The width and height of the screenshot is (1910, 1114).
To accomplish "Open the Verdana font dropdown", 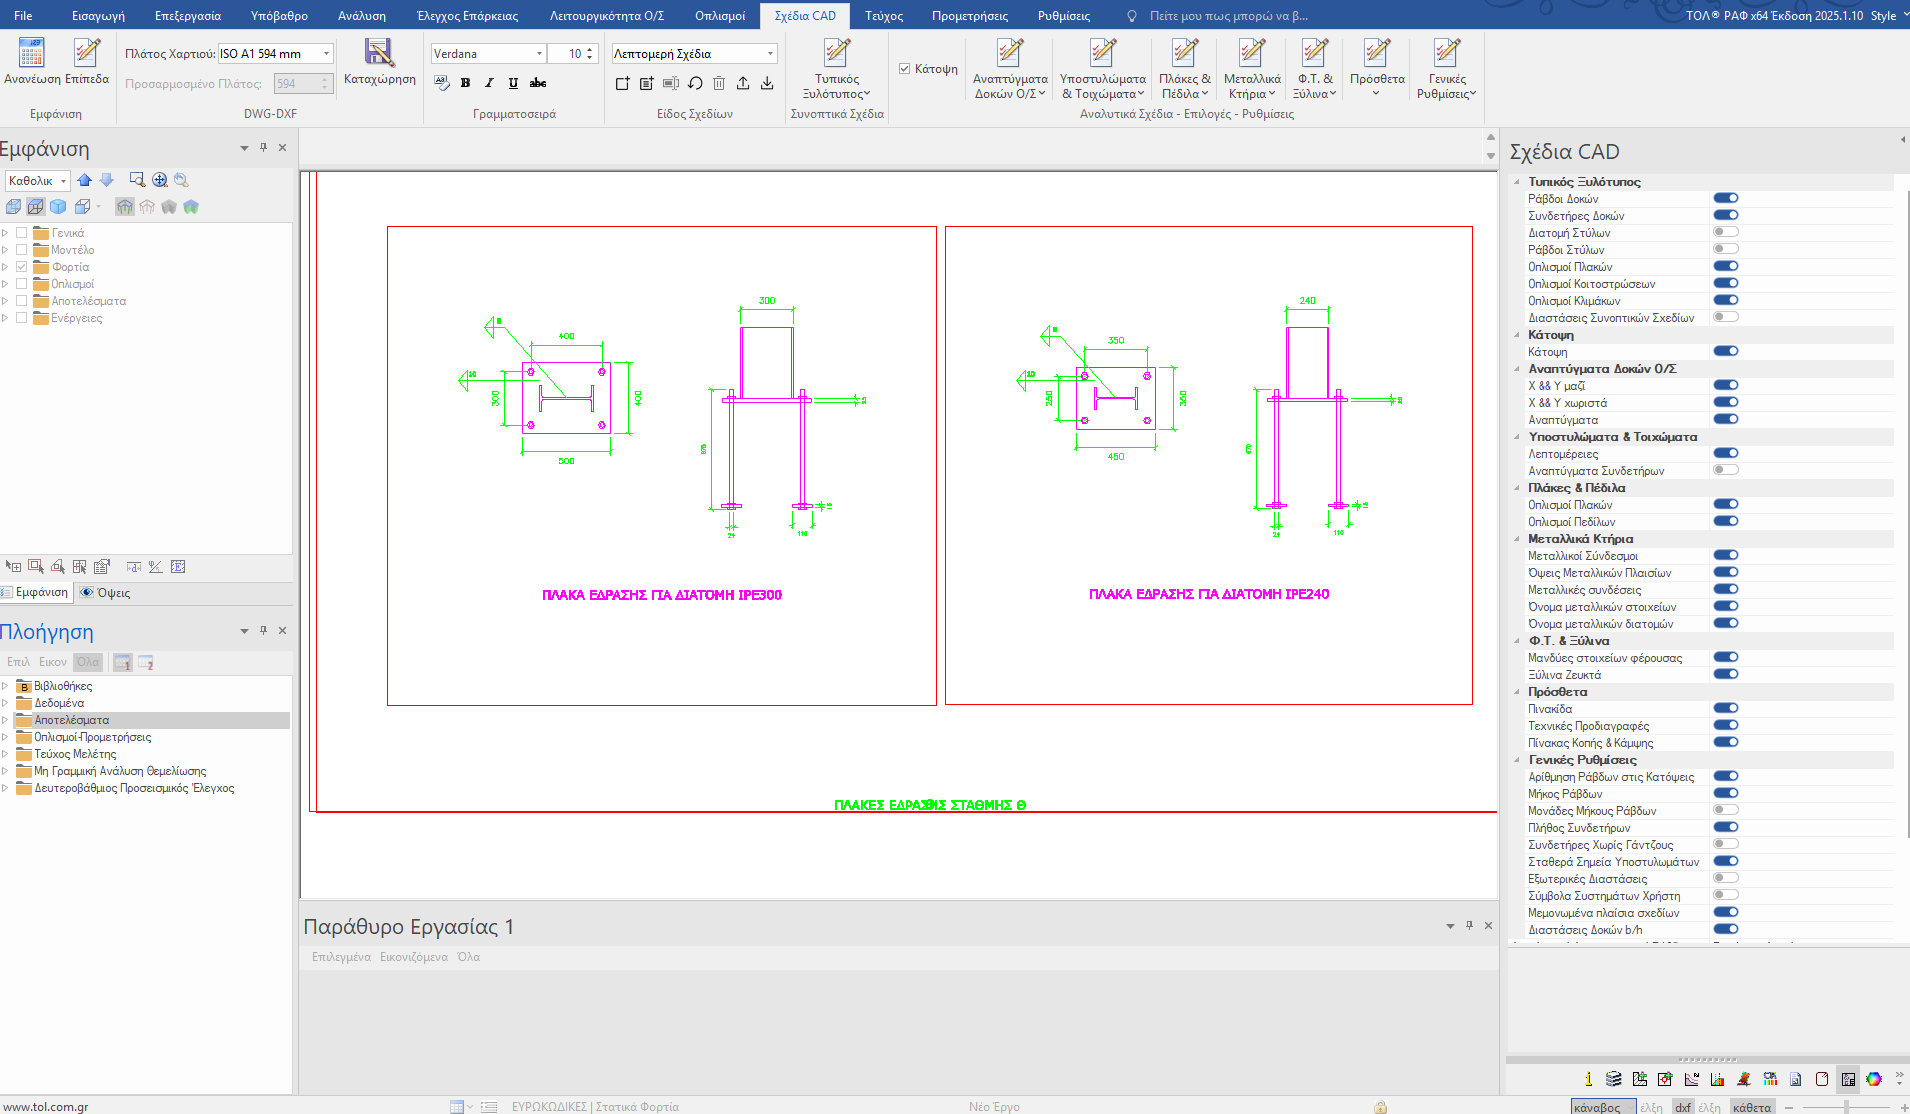I will pos(539,54).
